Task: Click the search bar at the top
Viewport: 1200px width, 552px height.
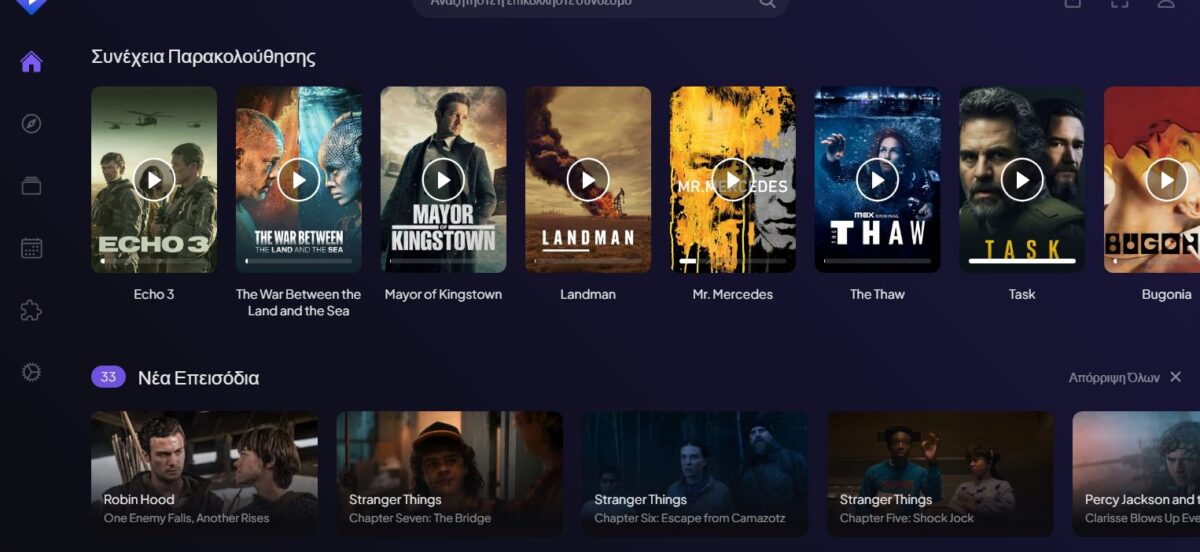Action: click(x=600, y=4)
